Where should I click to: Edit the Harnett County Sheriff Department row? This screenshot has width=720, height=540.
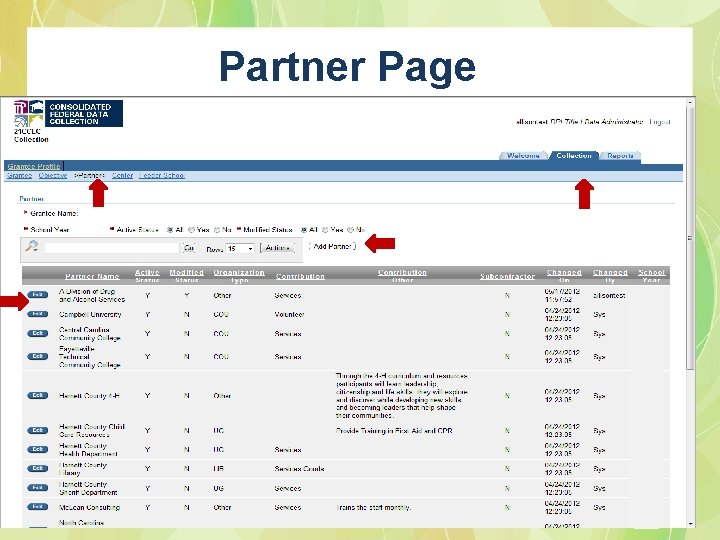click(x=38, y=488)
